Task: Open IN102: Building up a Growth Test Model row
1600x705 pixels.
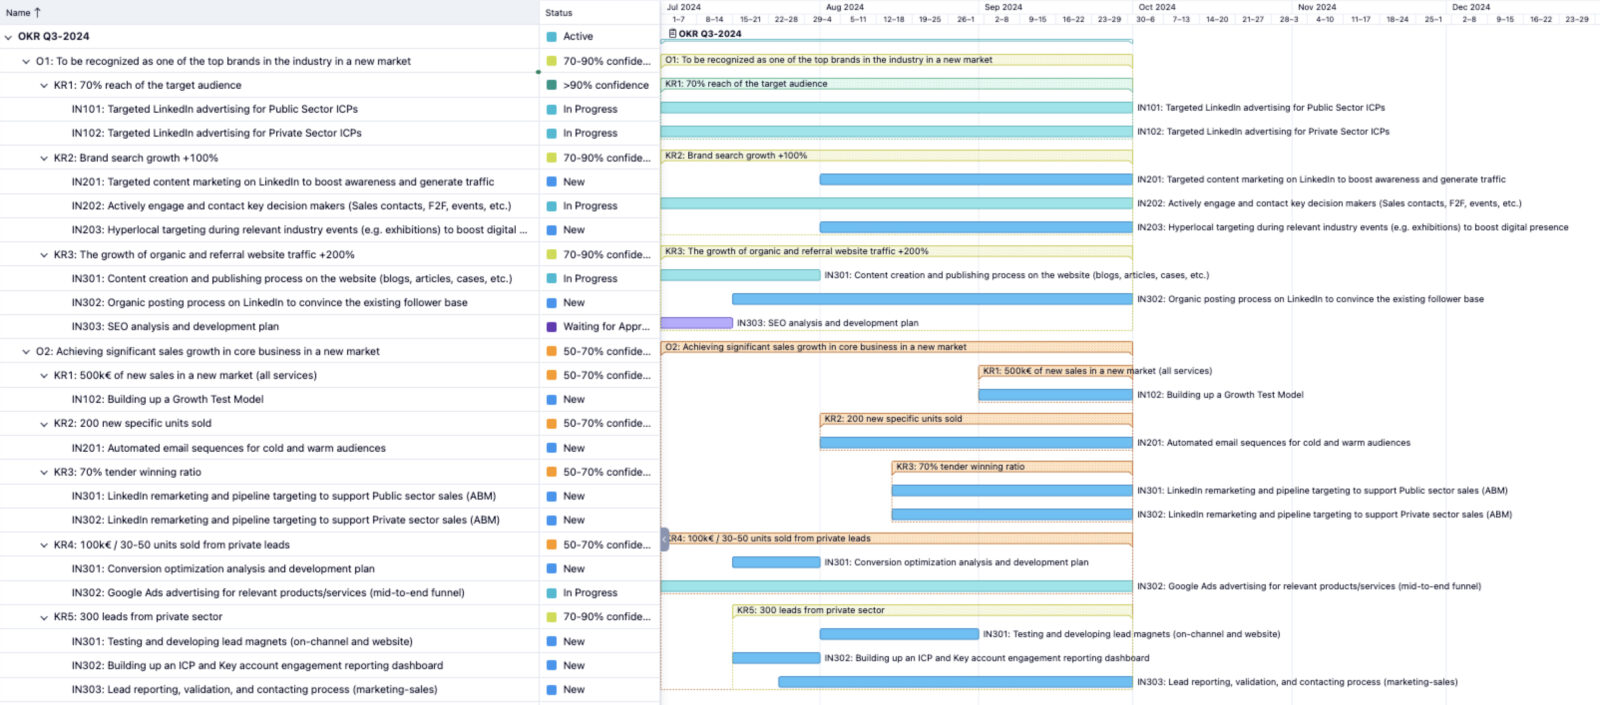Action: pyautogui.click(x=167, y=399)
